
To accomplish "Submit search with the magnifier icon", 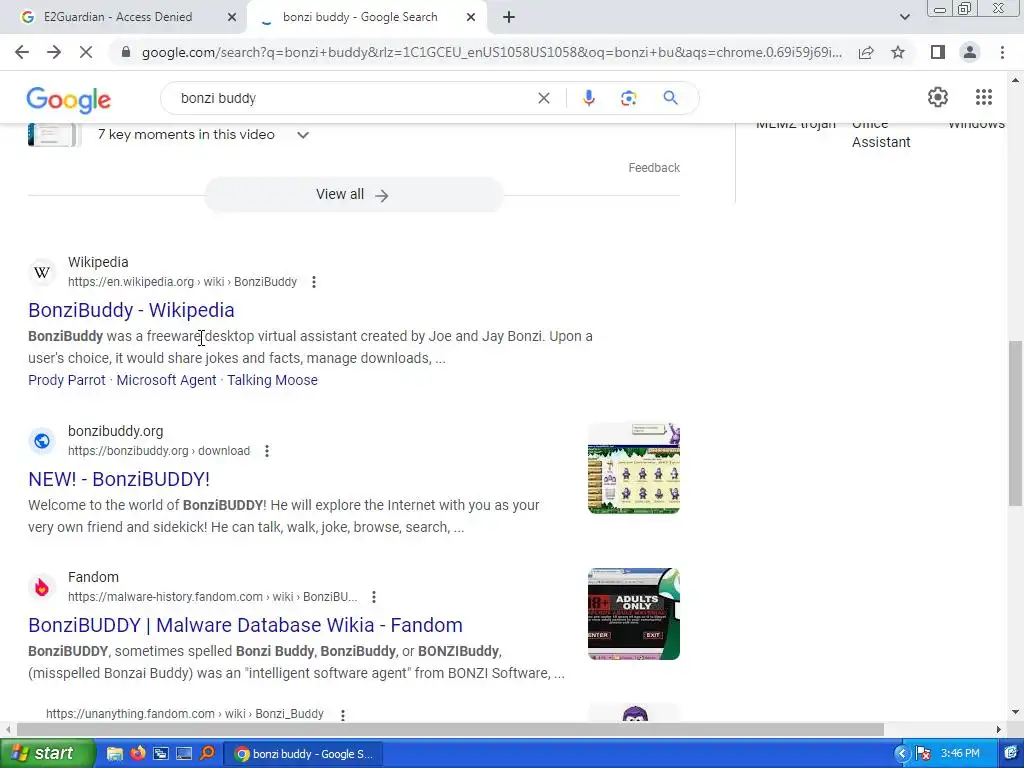I will coord(670,98).
